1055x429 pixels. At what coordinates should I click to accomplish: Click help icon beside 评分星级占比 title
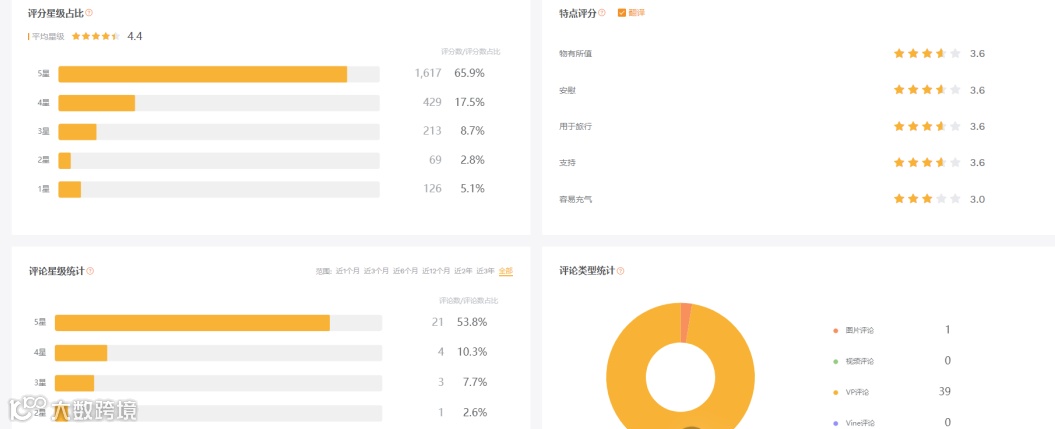[x=89, y=12]
